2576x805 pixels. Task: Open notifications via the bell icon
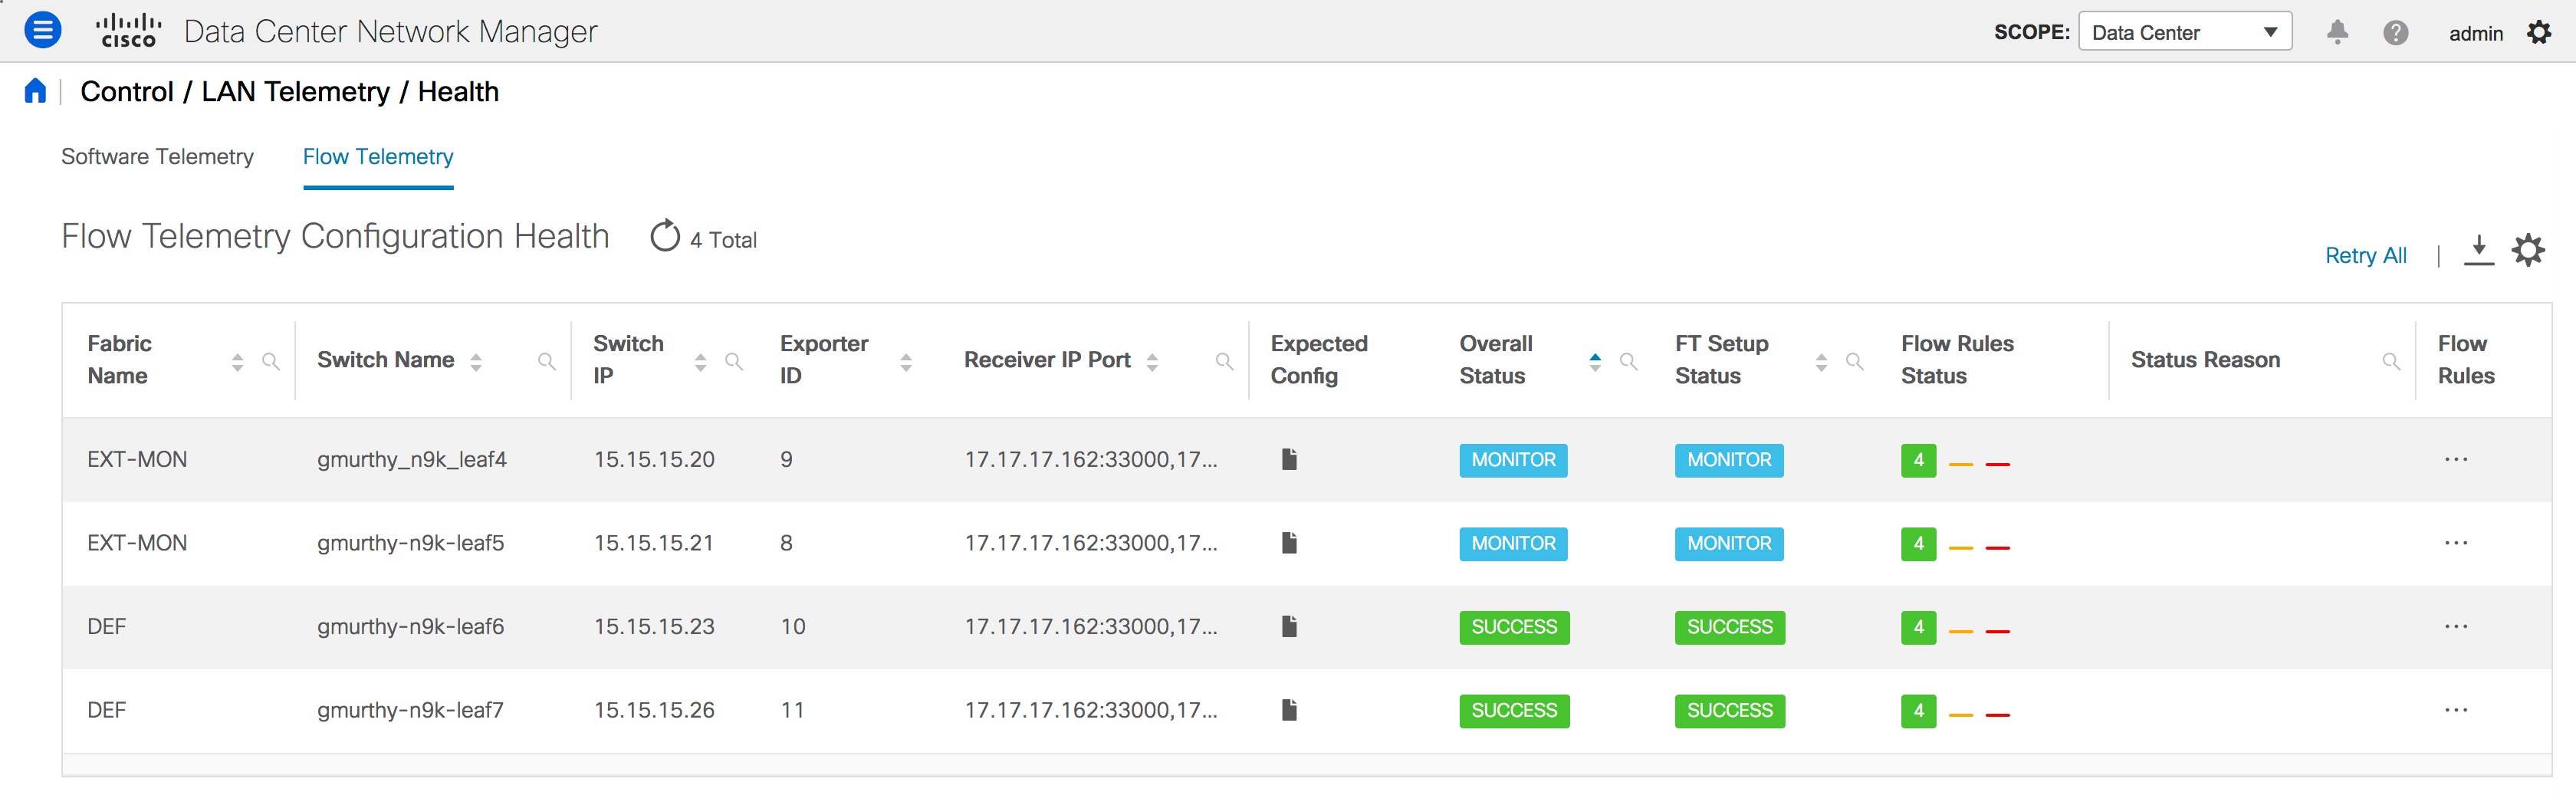(x=2338, y=31)
